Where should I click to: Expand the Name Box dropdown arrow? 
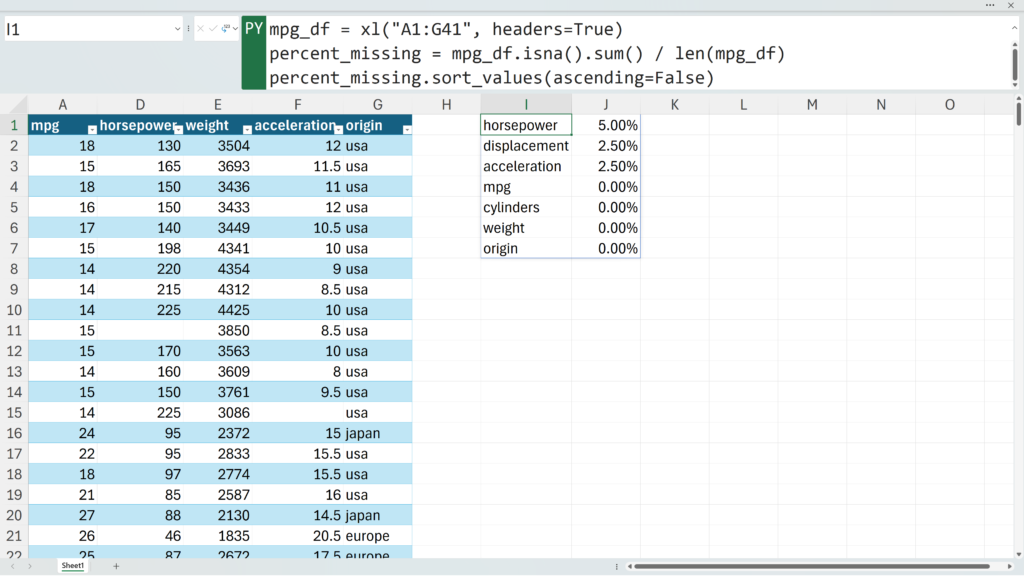[x=177, y=29]
